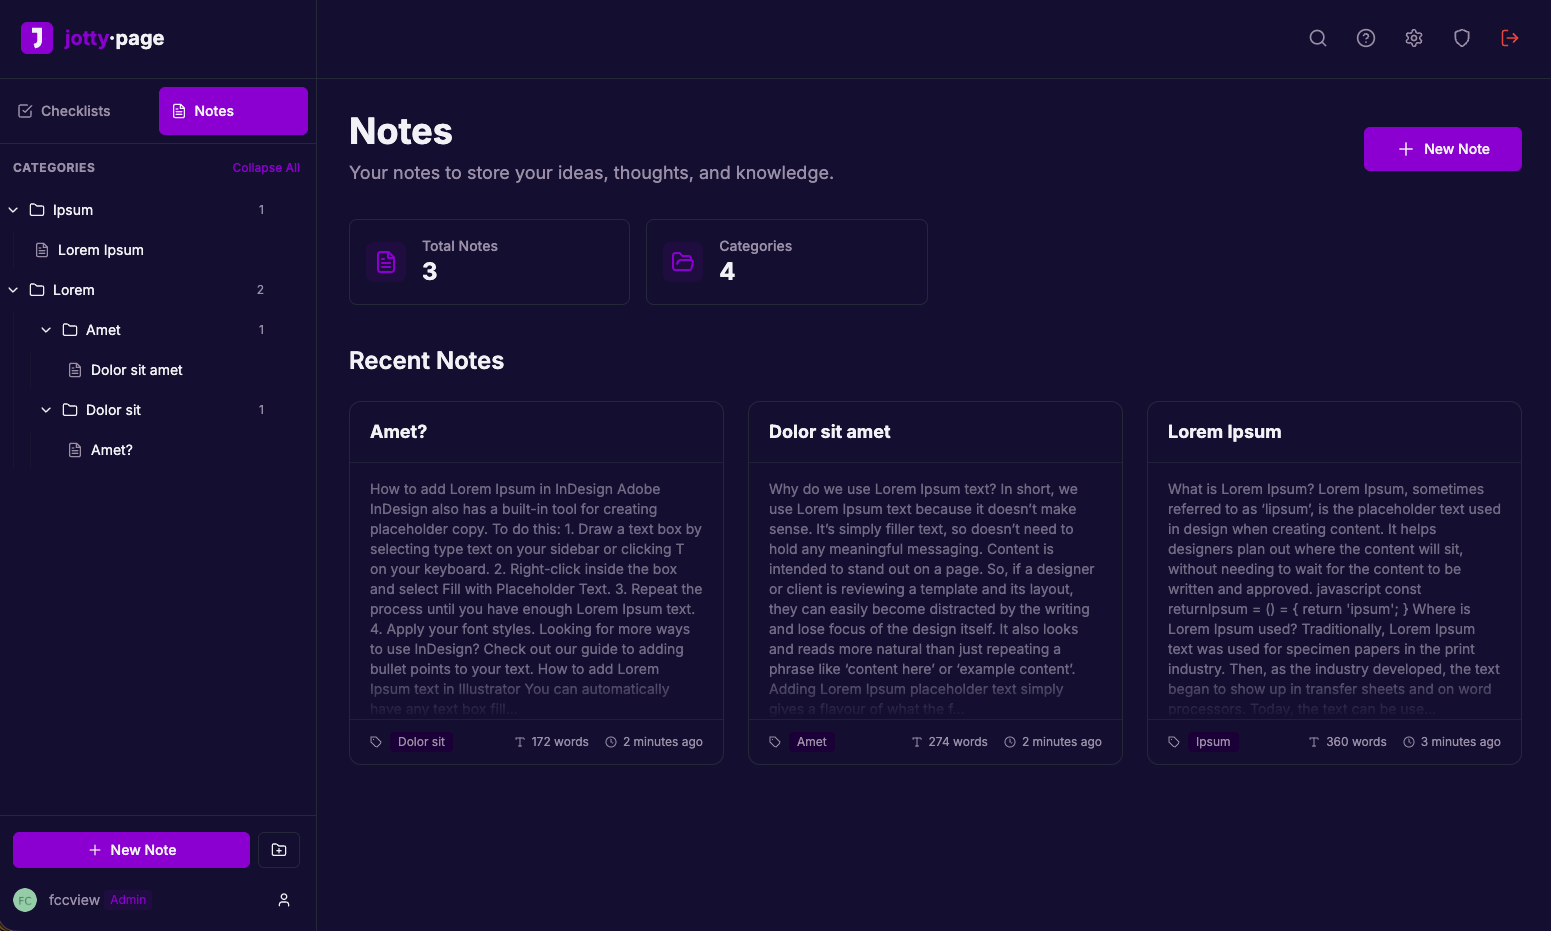
Task: Collapse the Ipsum category chevron
Action: (13, 210)
